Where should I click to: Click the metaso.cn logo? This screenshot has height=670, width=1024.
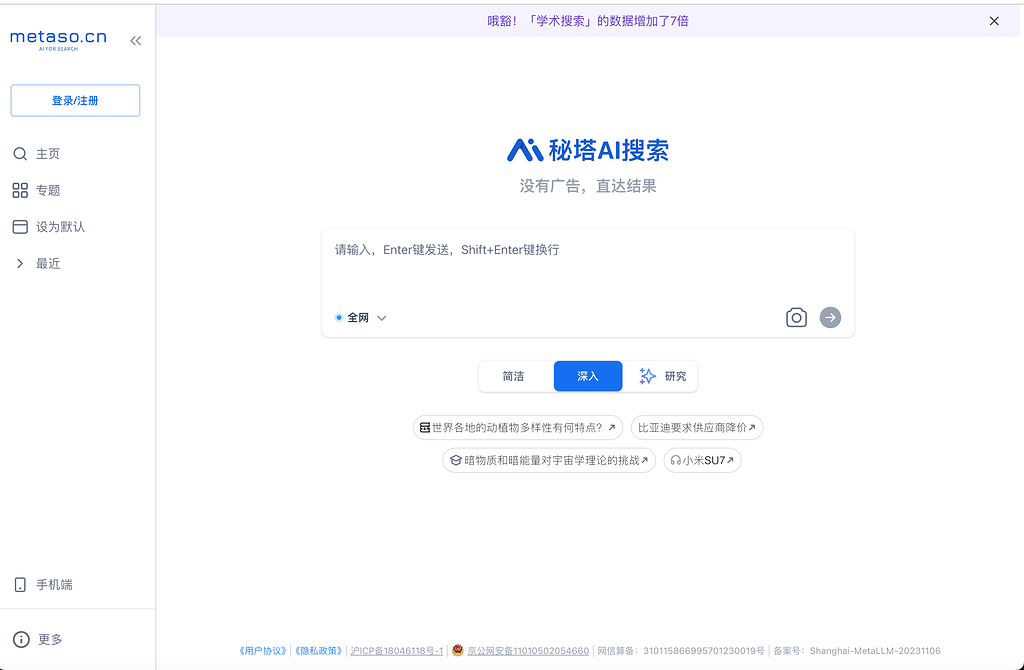(58, 39)
